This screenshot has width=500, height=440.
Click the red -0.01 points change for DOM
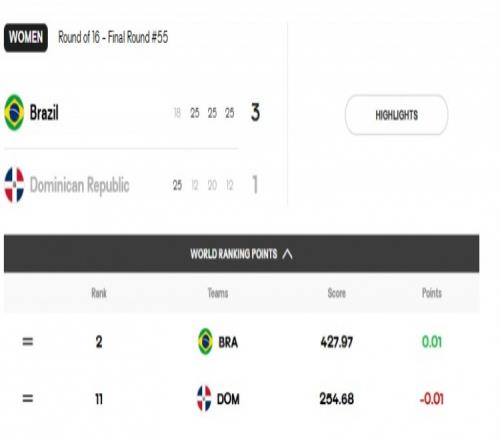tap(432, 399)
